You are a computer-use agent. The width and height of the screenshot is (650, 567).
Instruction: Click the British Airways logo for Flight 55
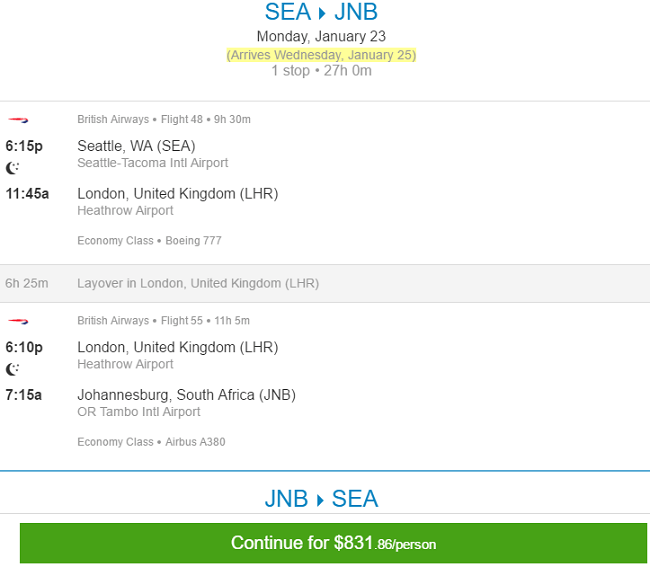point(18,321)
